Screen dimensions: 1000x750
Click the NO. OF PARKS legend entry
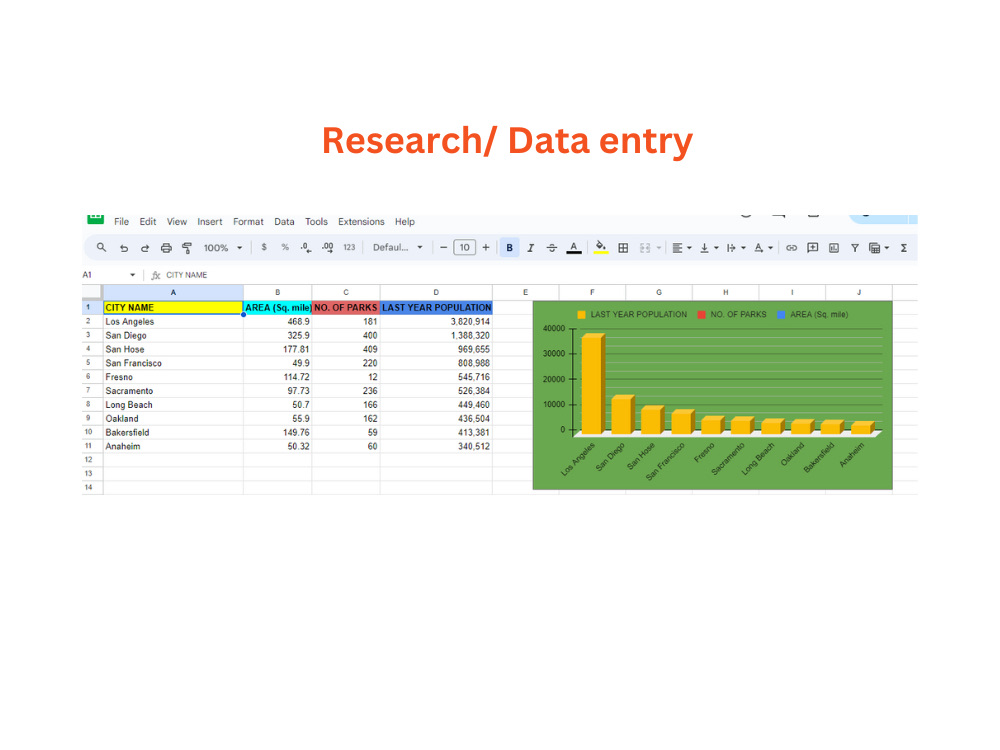click(x=732, y=314)
